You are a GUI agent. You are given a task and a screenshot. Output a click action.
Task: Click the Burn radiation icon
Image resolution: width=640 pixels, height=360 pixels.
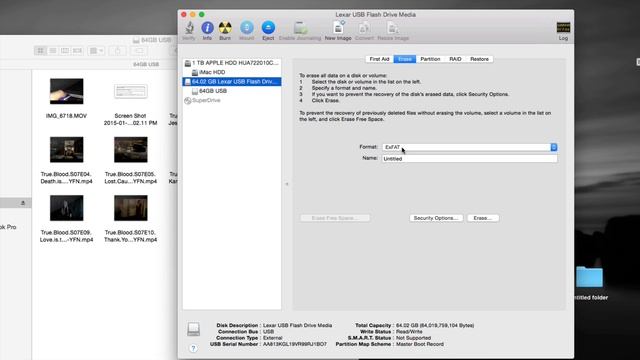point(225,28)
